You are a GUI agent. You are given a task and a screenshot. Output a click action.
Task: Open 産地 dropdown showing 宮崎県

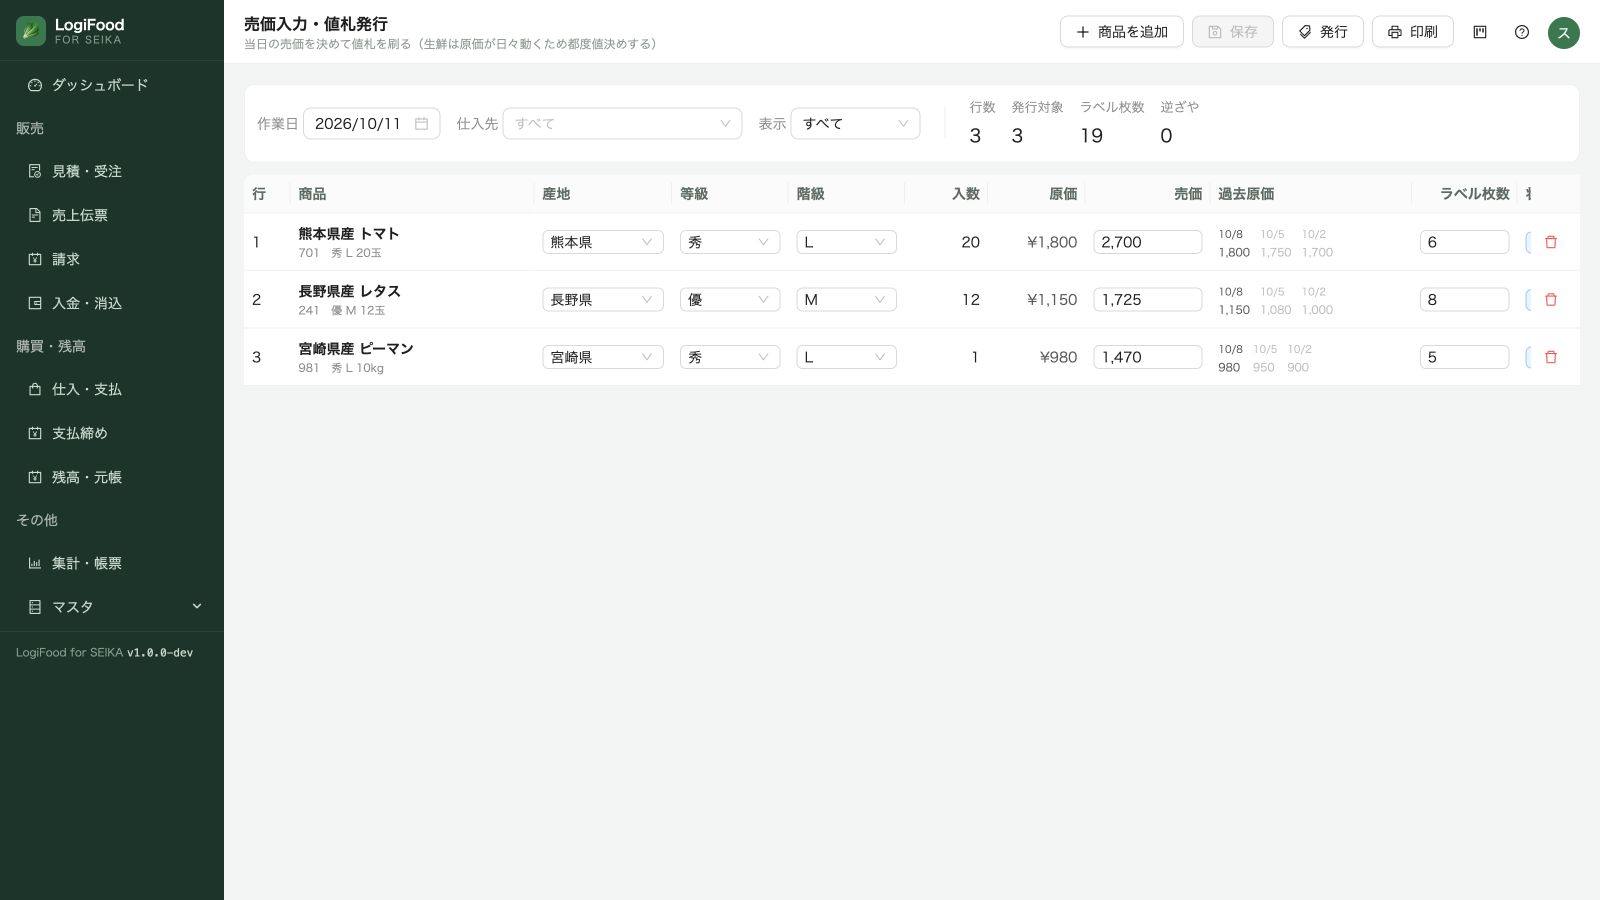(603, 357)
